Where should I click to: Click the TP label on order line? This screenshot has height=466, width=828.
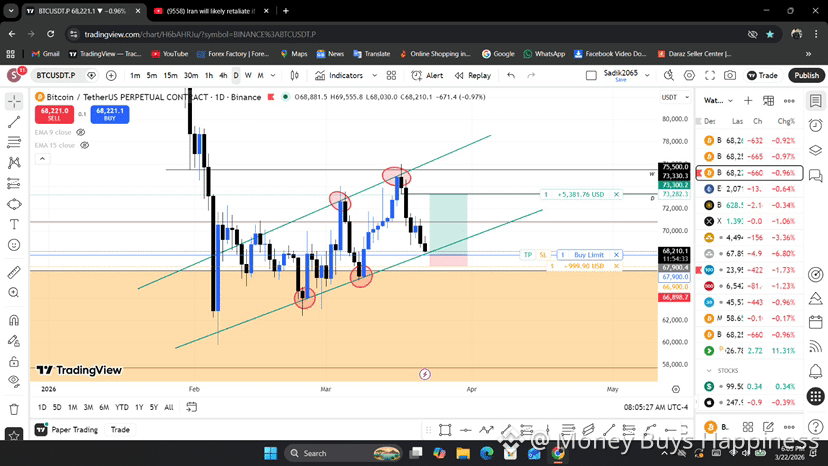tap(528, 255)
